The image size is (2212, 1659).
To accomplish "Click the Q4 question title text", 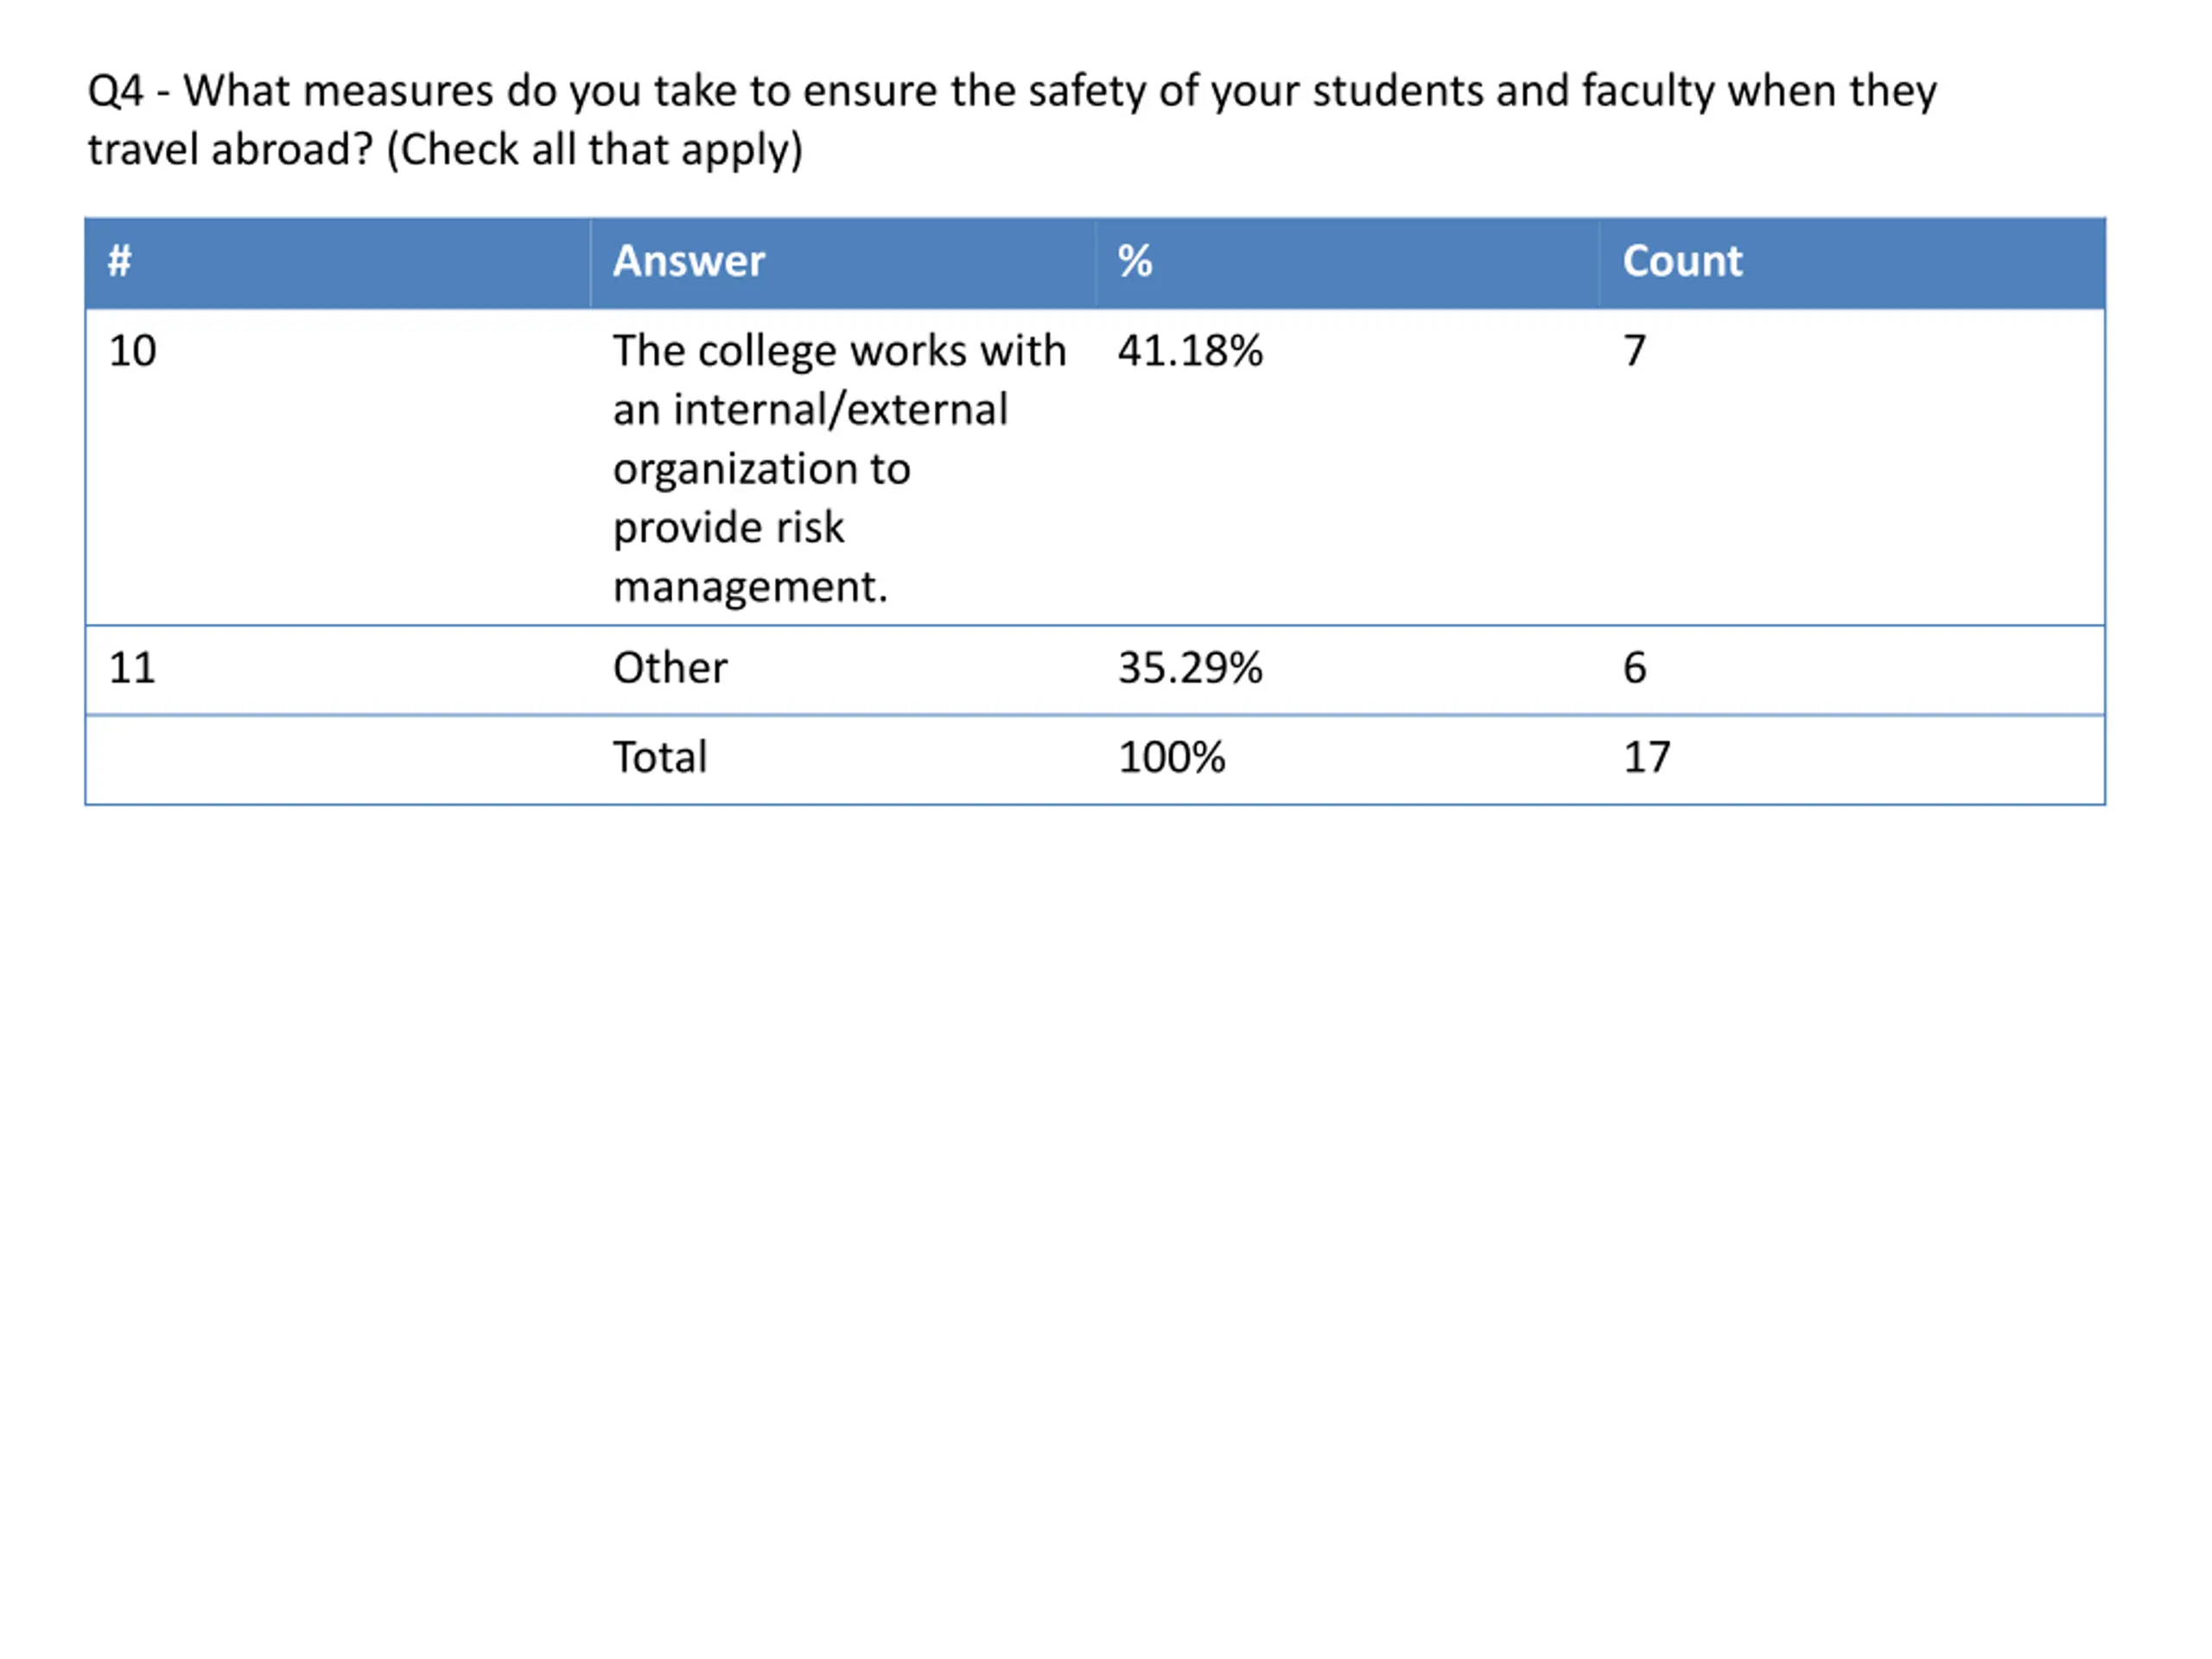I will 1012,120.
